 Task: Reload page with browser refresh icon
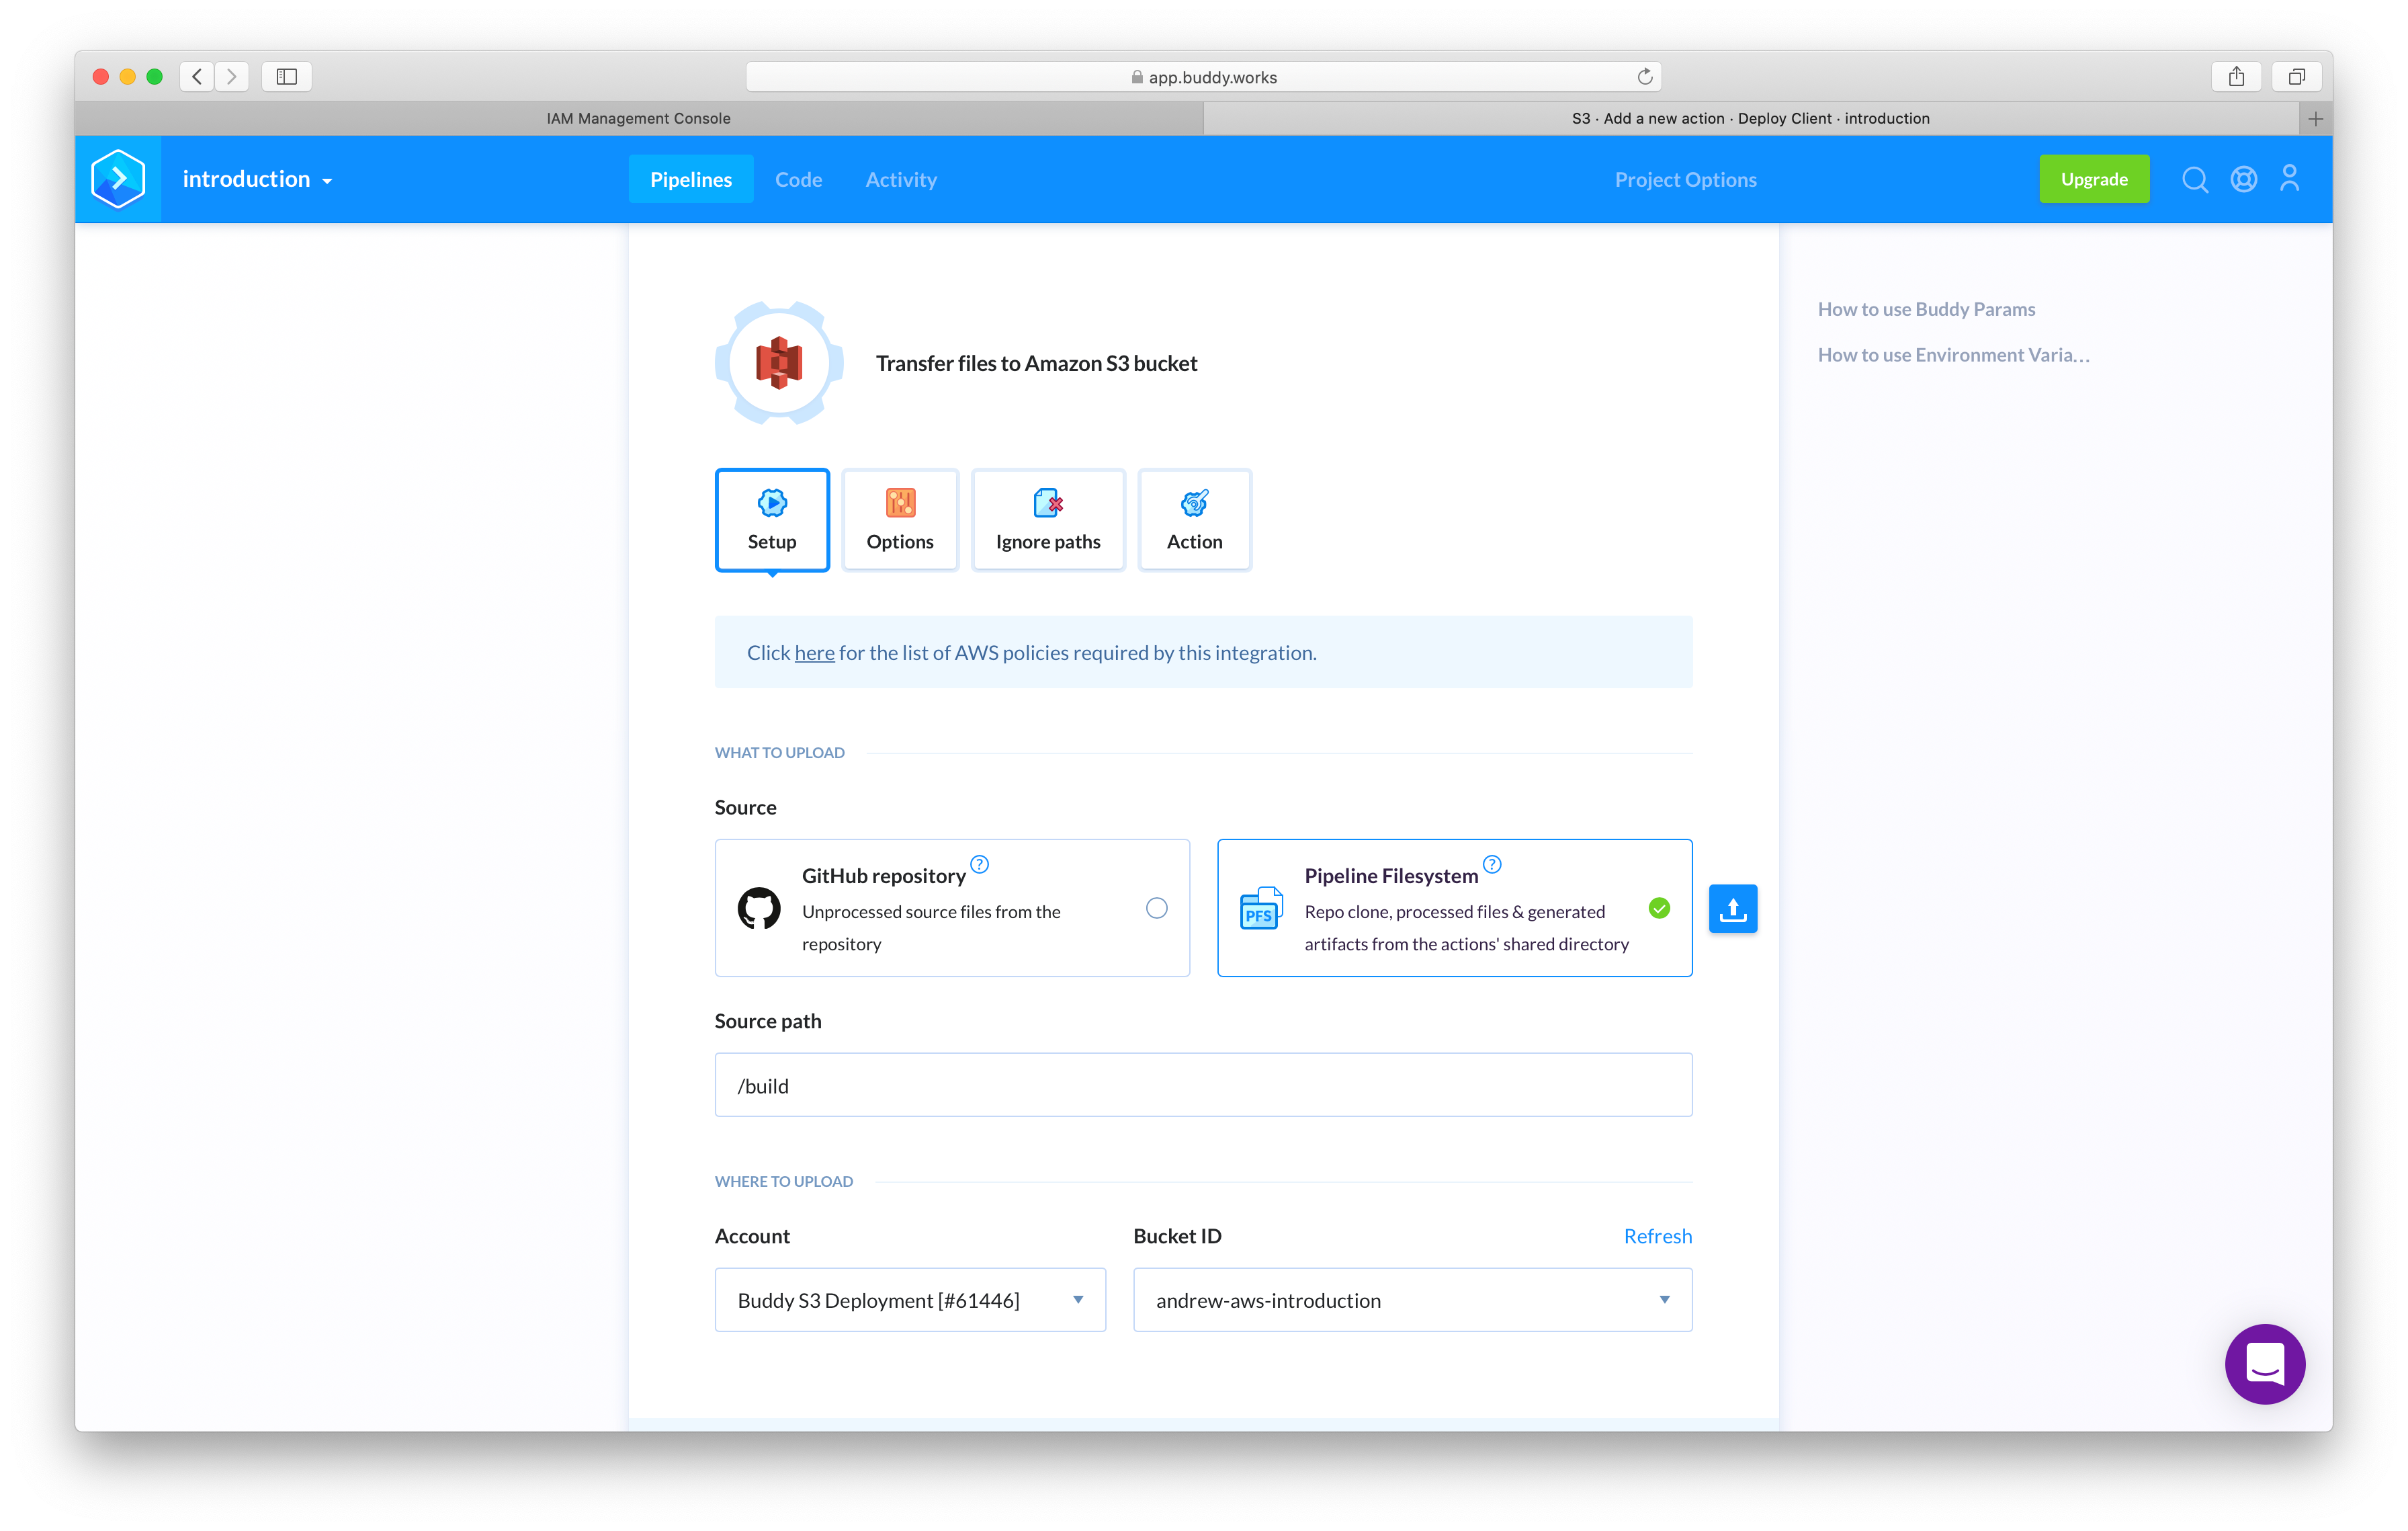(1644, 77)
